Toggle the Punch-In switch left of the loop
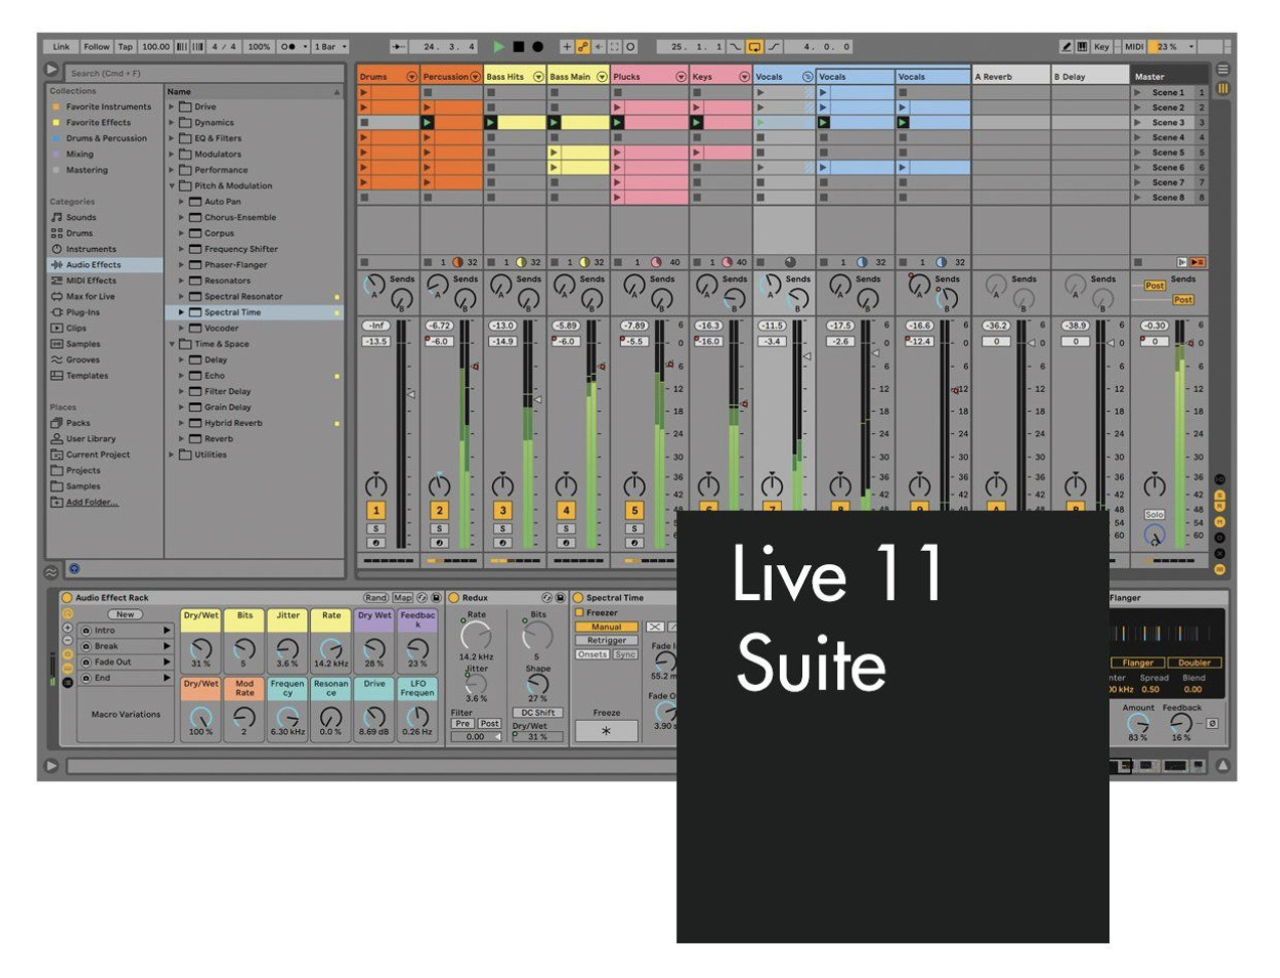This screenshot has width=1280, height=978. tap(736, 46)
